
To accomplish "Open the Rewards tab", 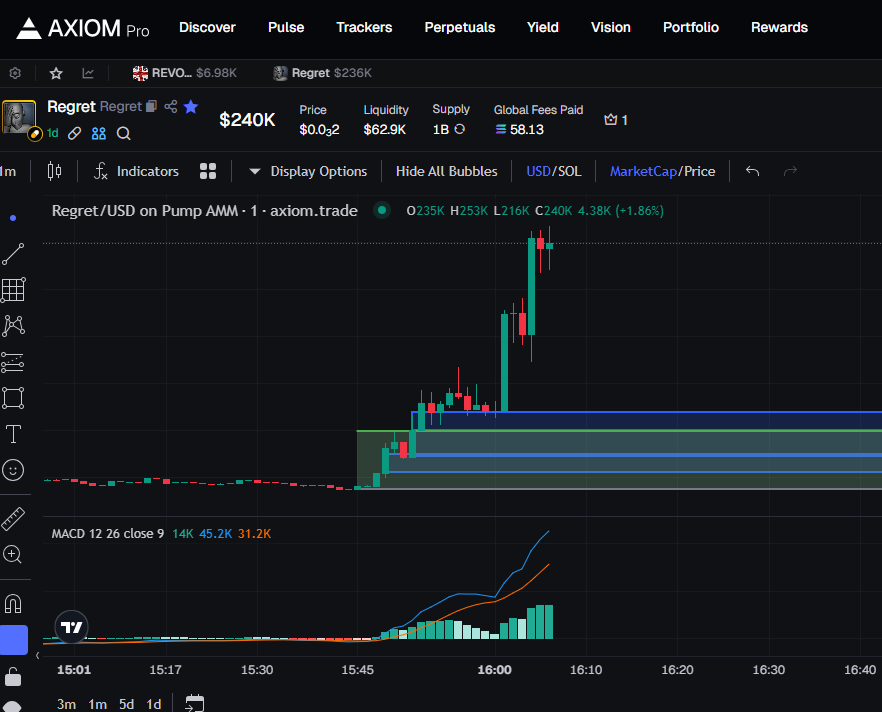I will pyautogui.click(x=779, y=28).
